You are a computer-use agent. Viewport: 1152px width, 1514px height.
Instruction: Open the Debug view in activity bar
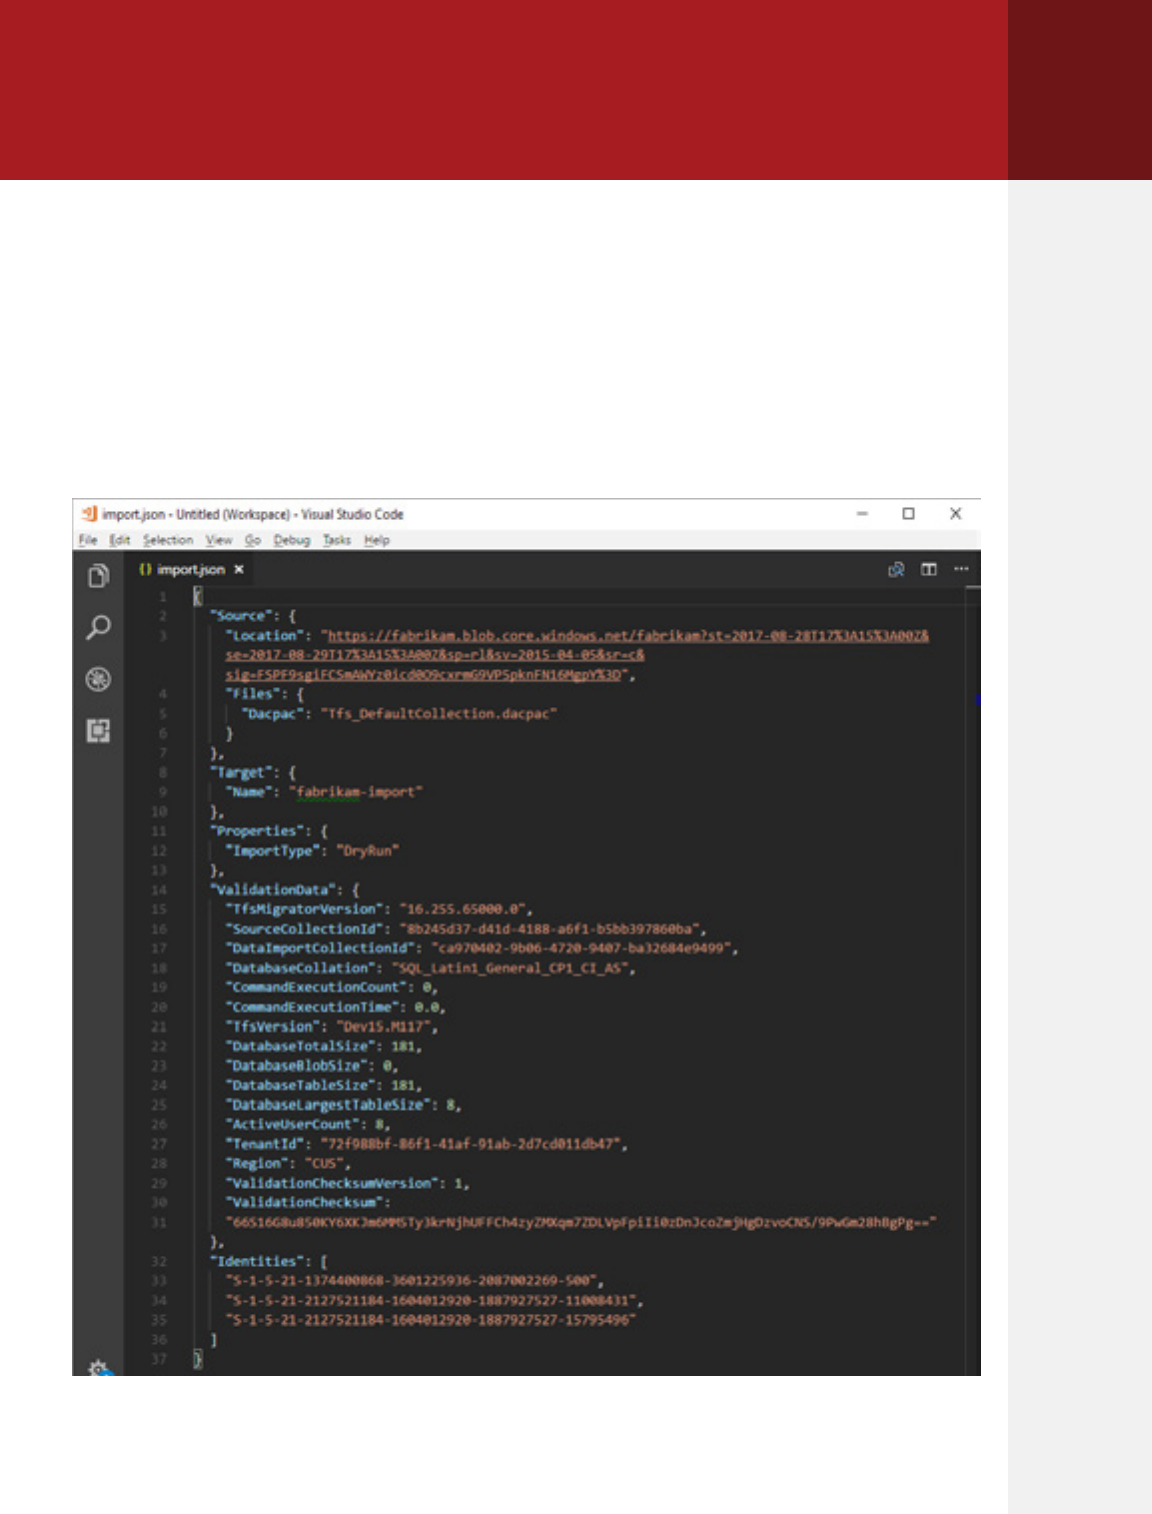98,680
